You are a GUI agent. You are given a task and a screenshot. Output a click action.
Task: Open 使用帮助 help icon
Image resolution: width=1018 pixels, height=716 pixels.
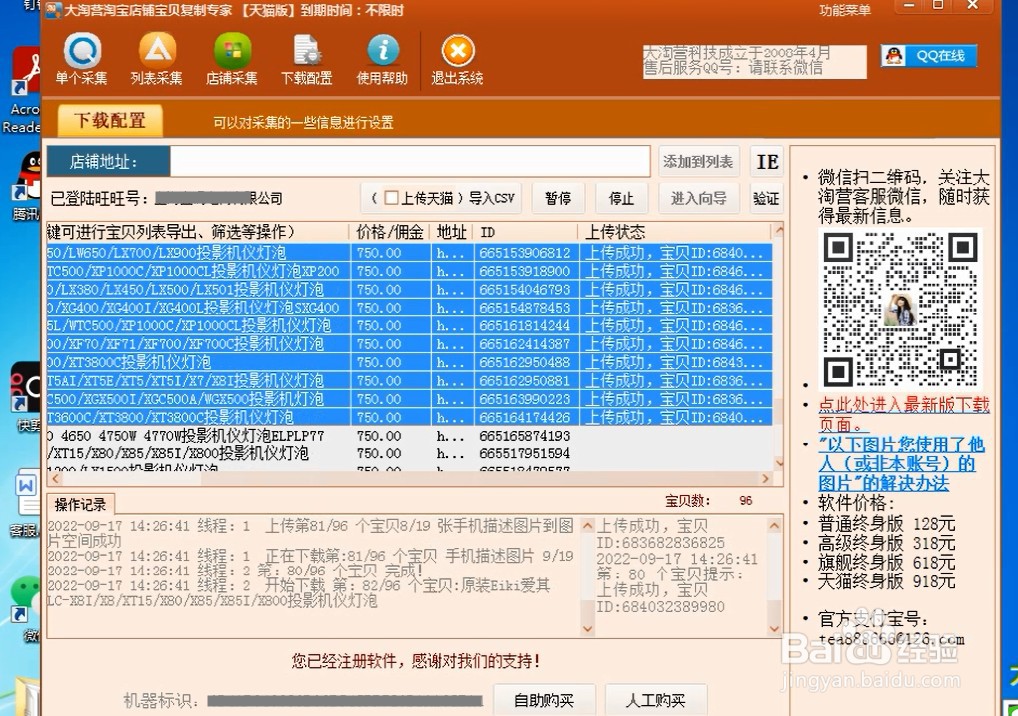(x=382, y=60)
